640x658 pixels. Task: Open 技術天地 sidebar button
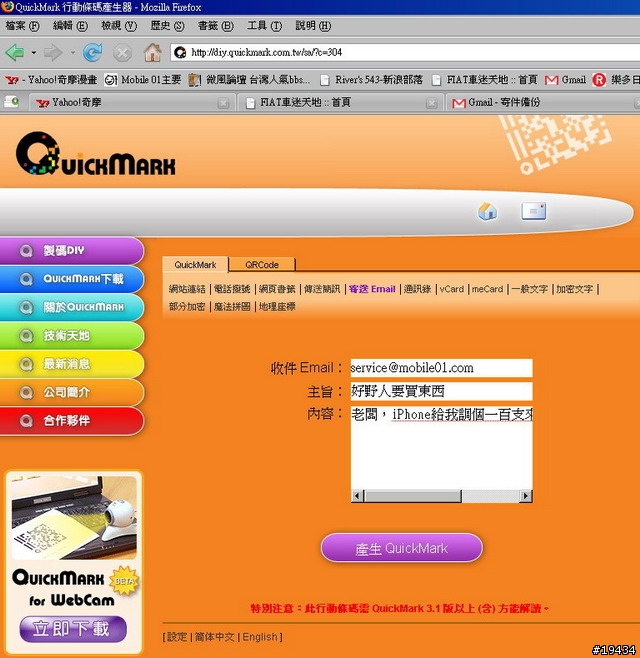coord(72,336)
